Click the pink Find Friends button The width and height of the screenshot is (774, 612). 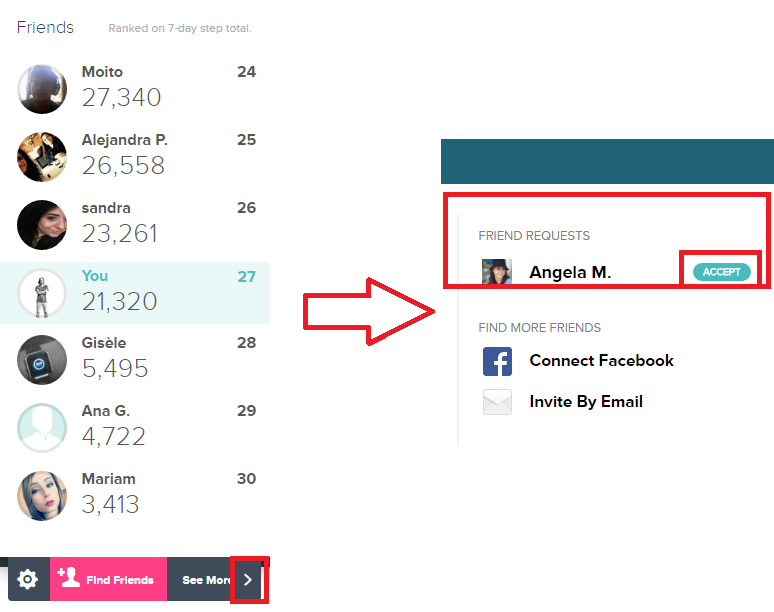(108, 579)
